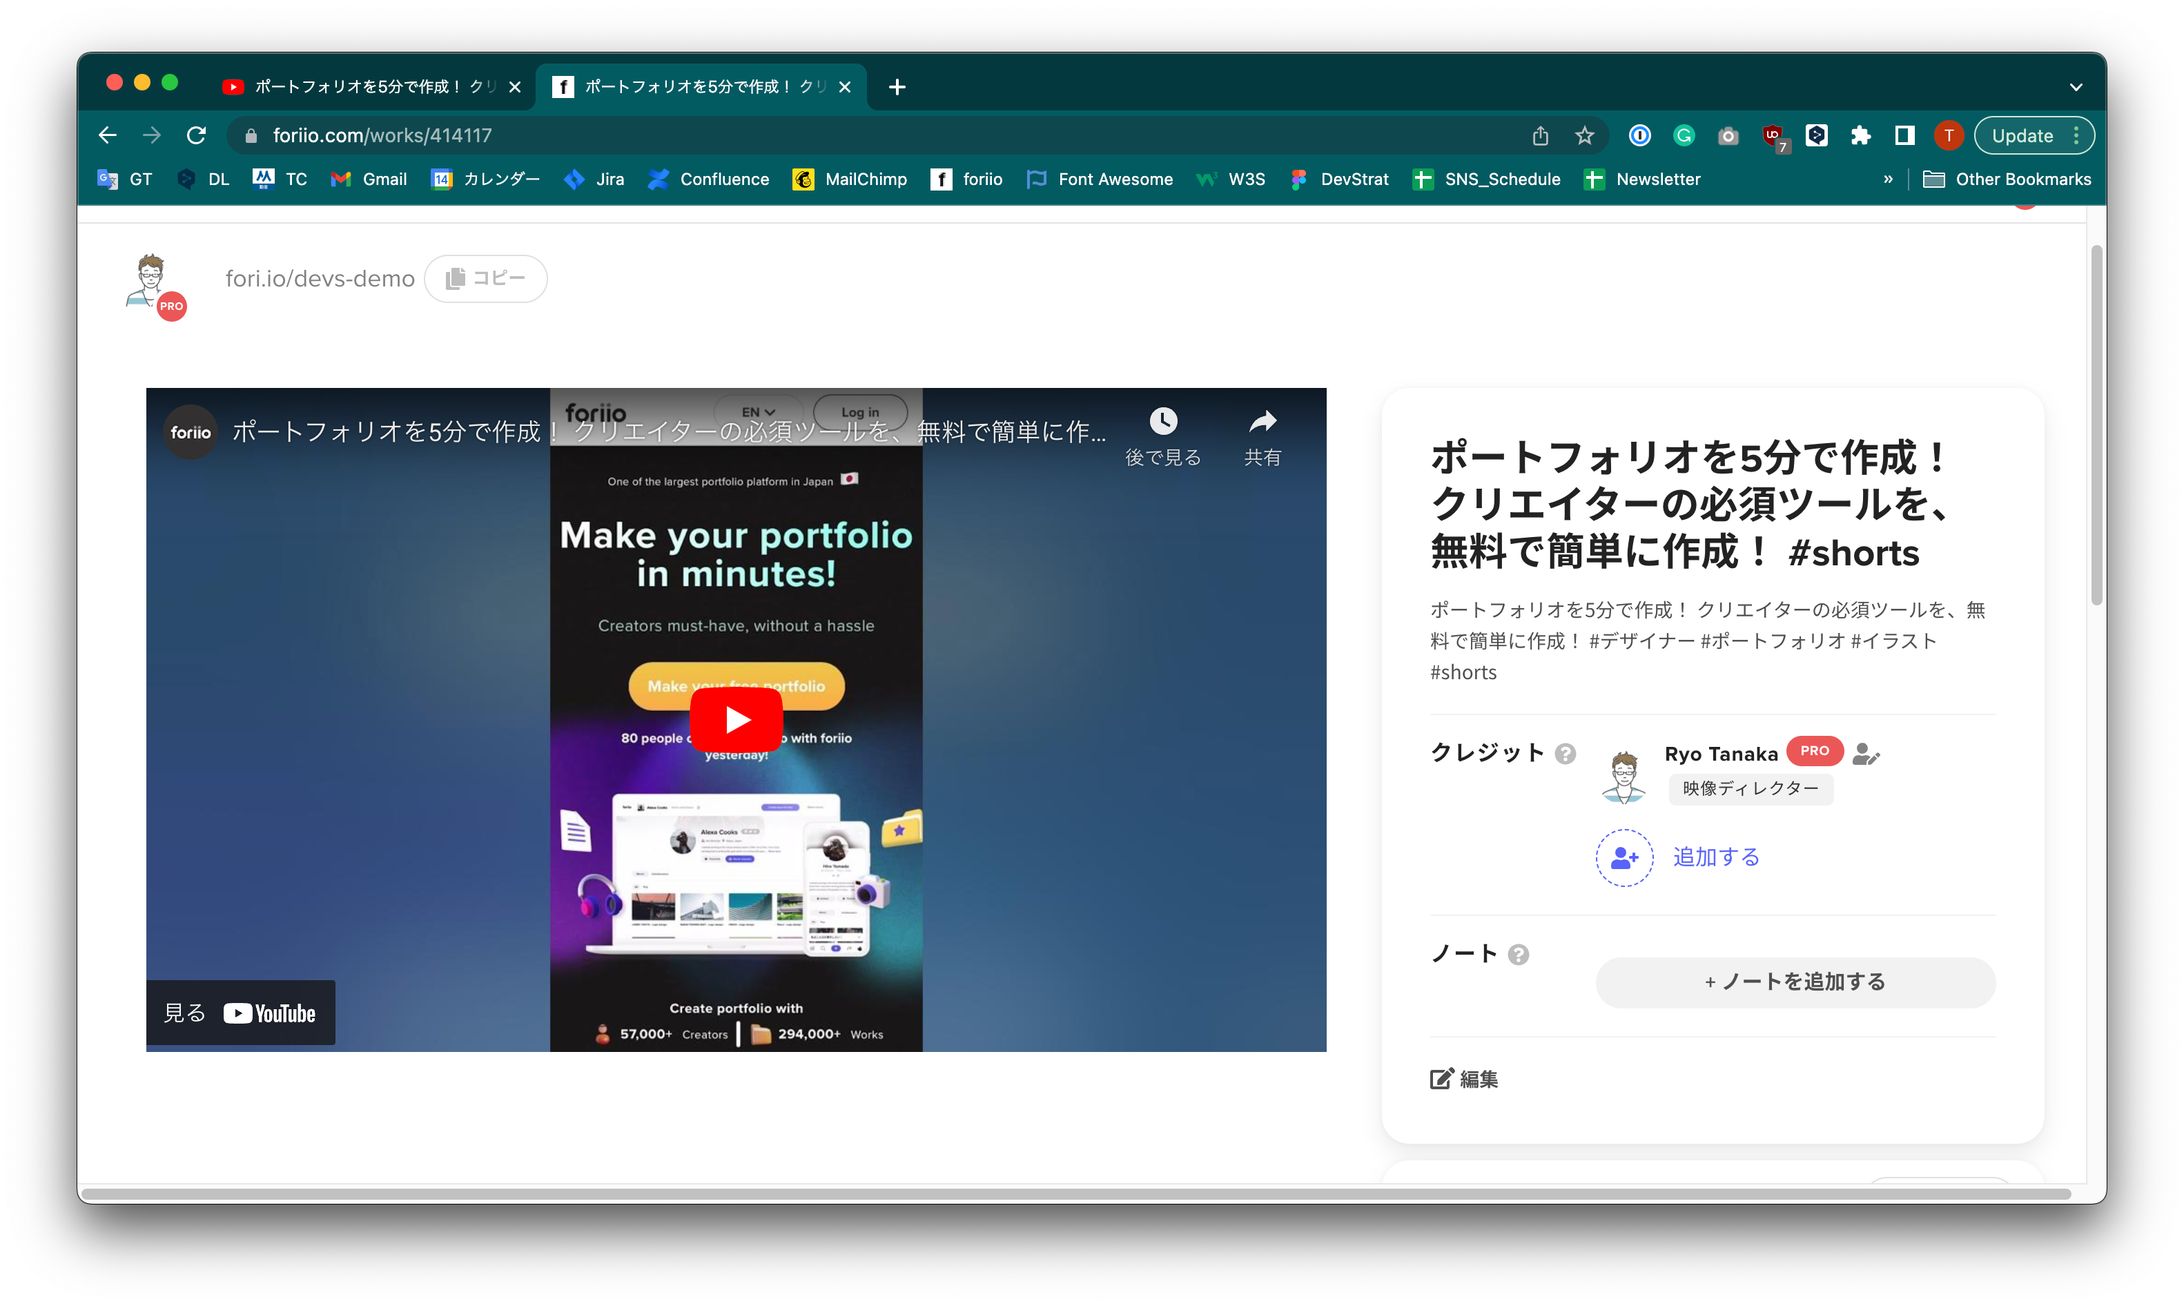Click the credit help question icon
2184x1306 pixels.
point(1566,754)
